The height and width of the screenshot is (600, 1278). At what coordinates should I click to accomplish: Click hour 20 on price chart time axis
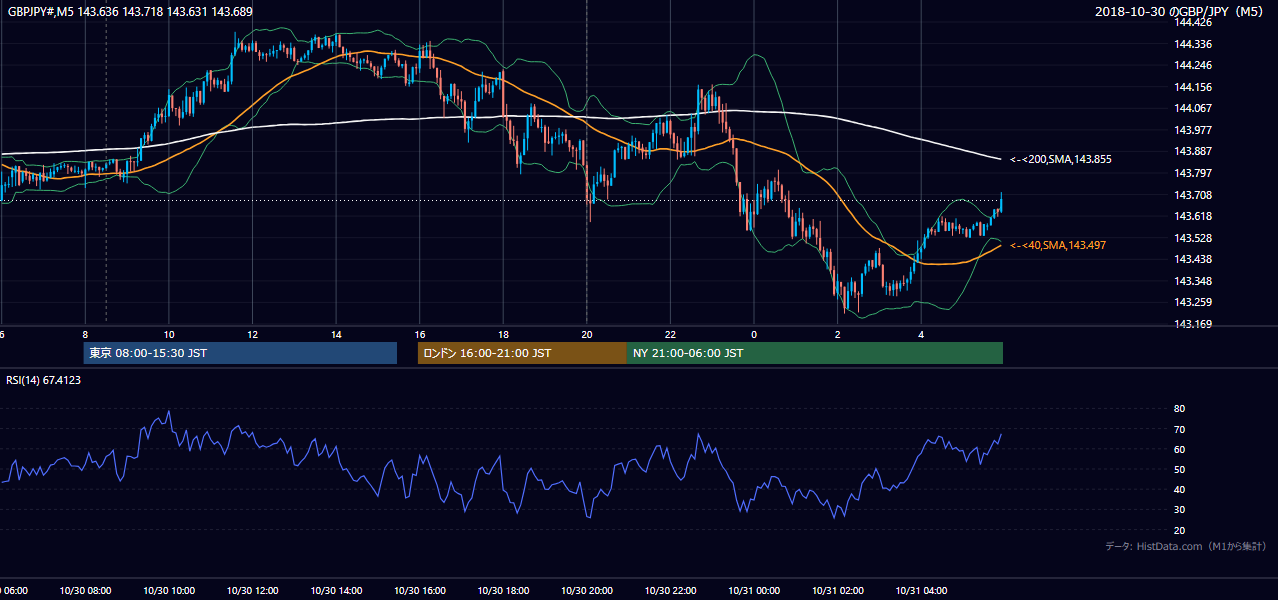point(587,335)
